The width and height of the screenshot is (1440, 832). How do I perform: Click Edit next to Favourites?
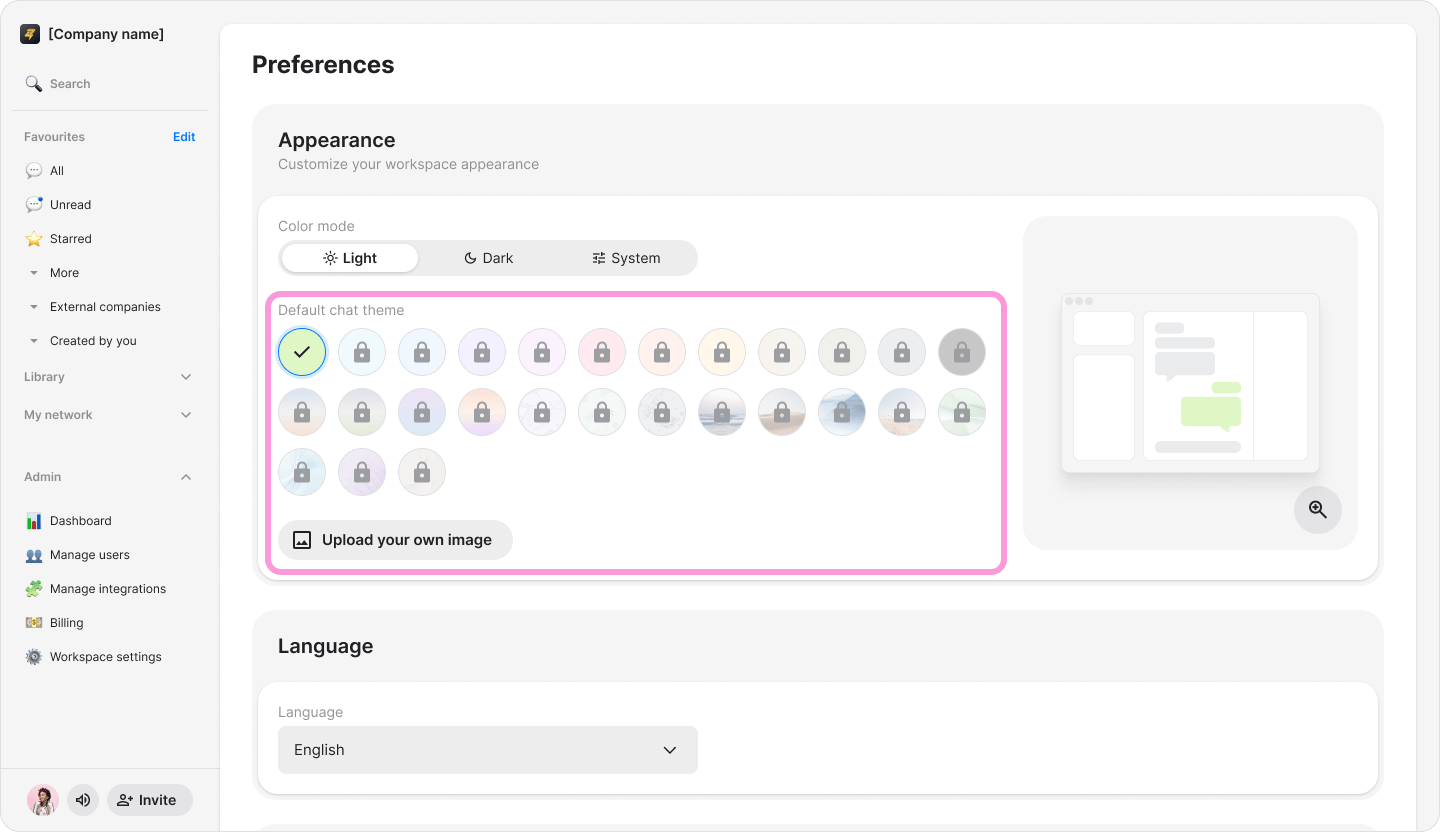(x=184, y=137)
